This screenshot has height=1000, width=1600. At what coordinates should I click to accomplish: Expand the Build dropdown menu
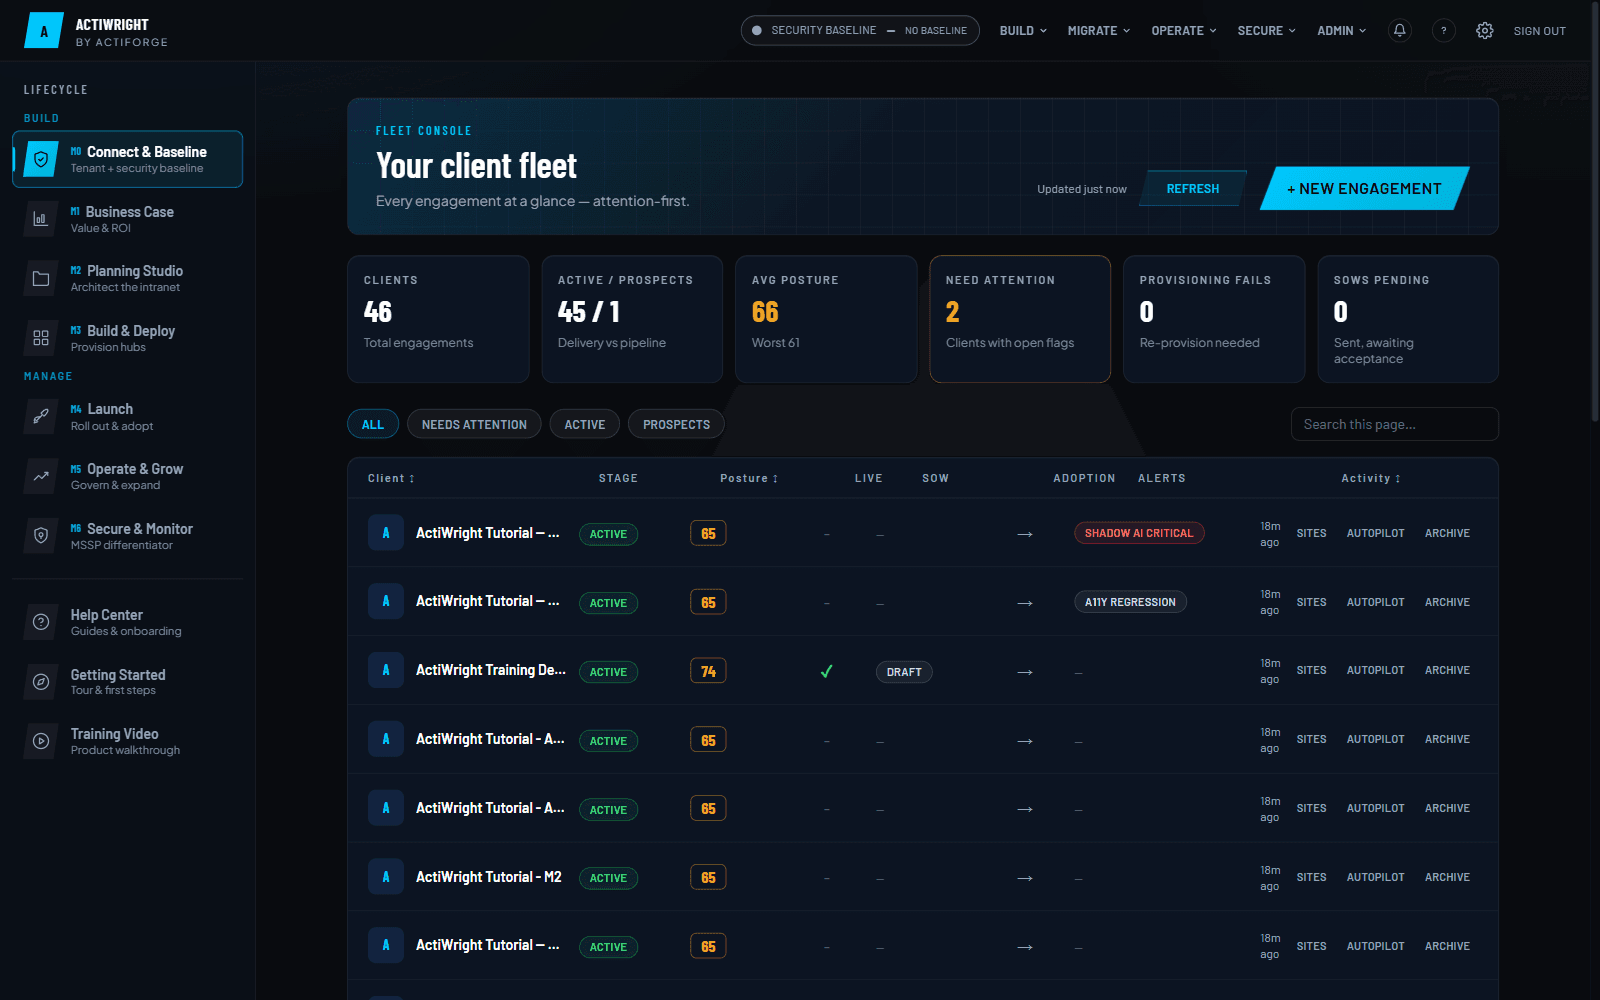click(1023, 31)
